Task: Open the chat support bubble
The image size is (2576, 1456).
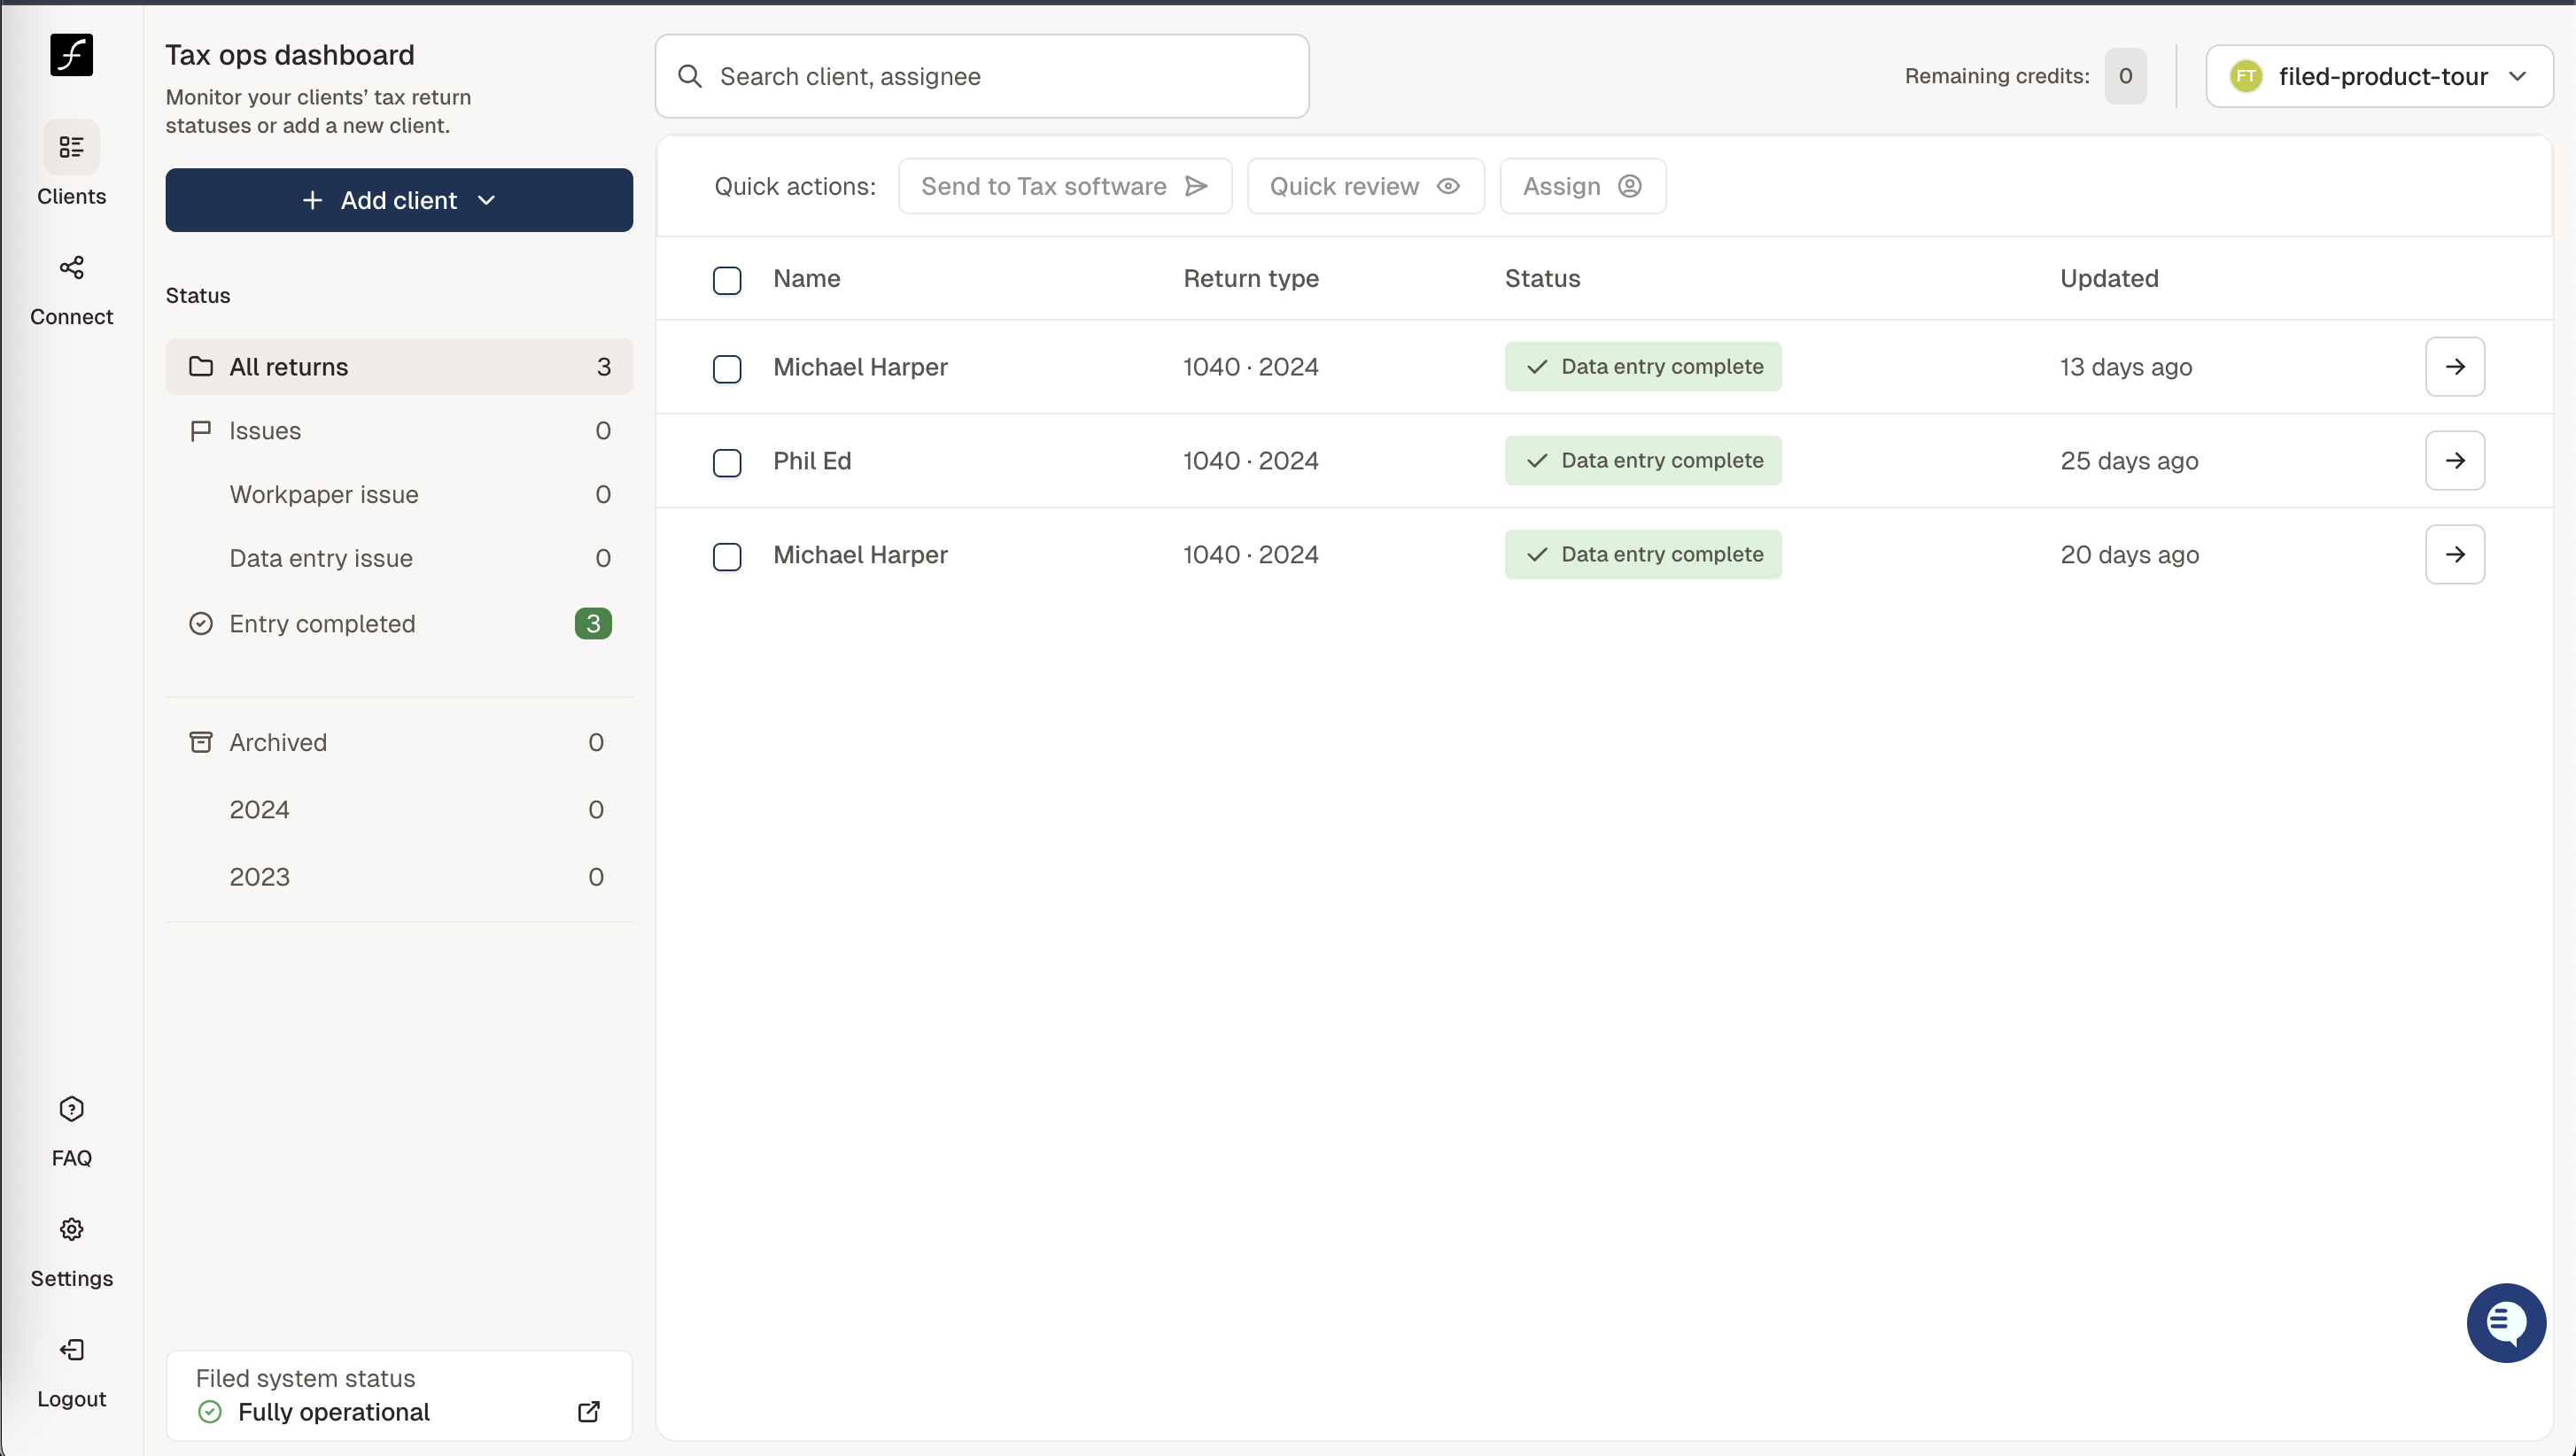Action: click(x=2505, y=1322)
